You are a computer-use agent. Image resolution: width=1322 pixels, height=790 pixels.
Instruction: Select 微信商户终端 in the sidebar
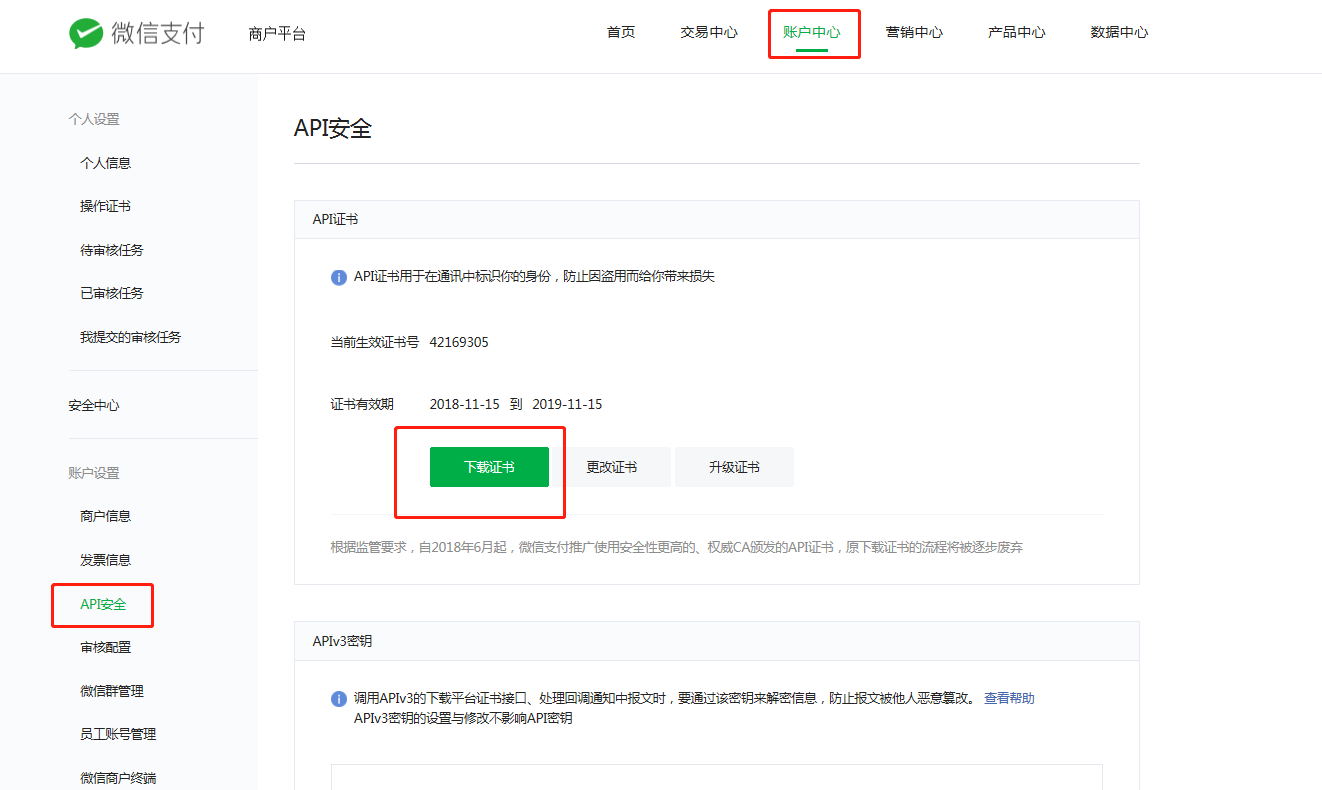click(x=118, y=778)
